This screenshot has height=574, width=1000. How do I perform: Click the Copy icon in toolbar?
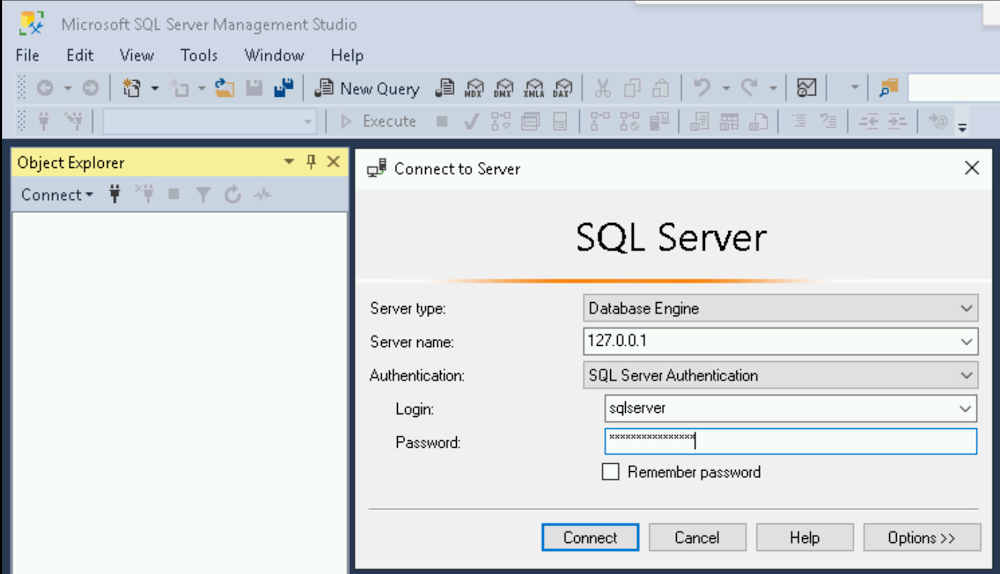tap(632, 88)
